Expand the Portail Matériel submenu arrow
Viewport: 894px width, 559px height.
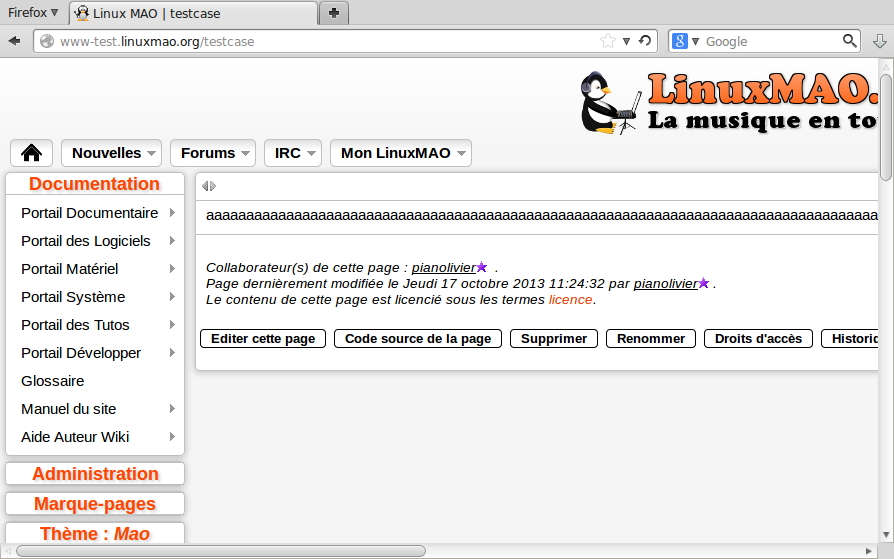coord(172,269)
